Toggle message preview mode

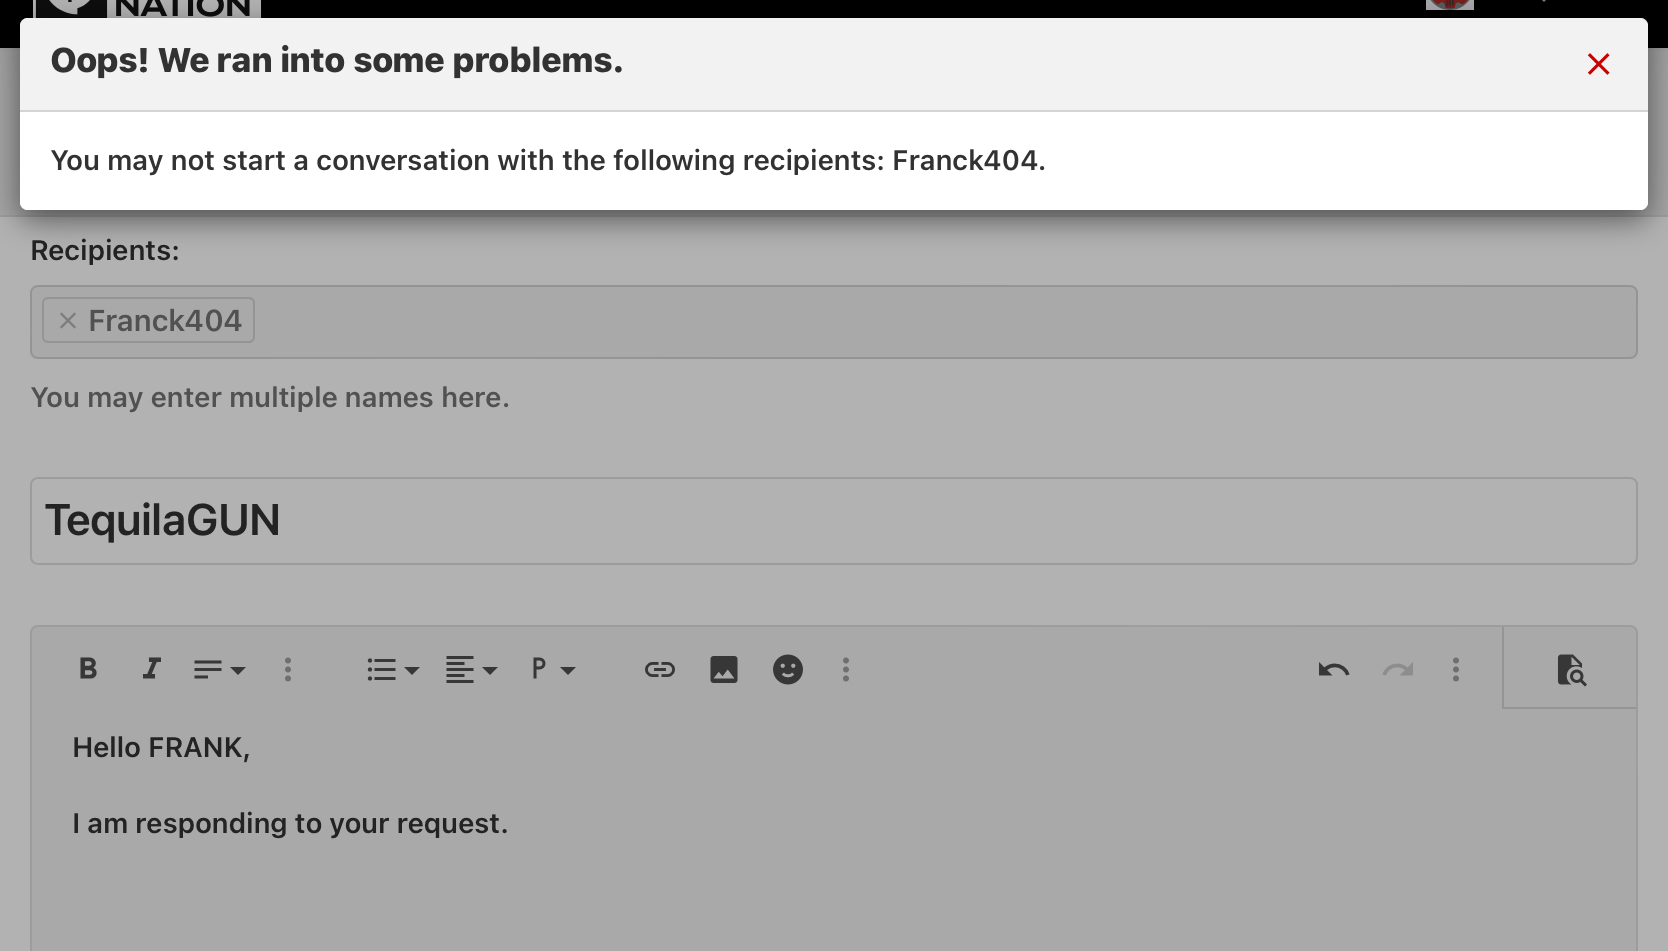pos(1571,669)
